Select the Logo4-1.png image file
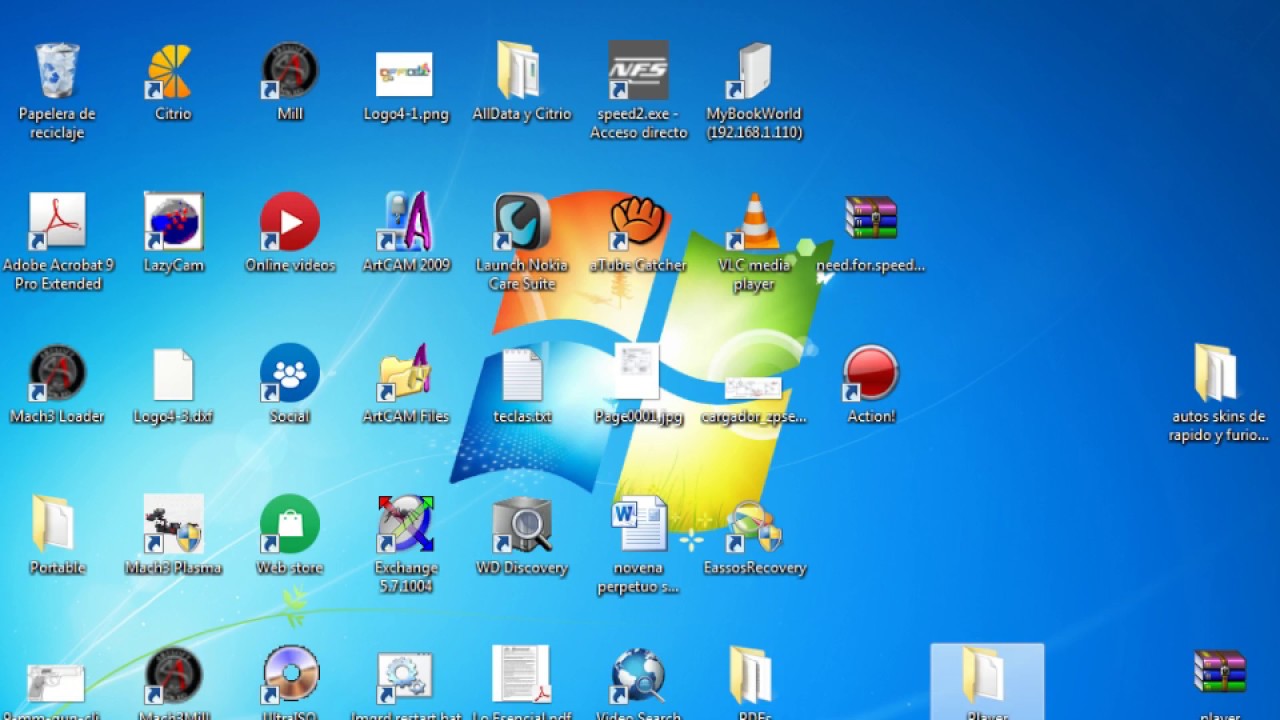The width and height of the screenshot is (1280, 720). click(x=405, y=74)
